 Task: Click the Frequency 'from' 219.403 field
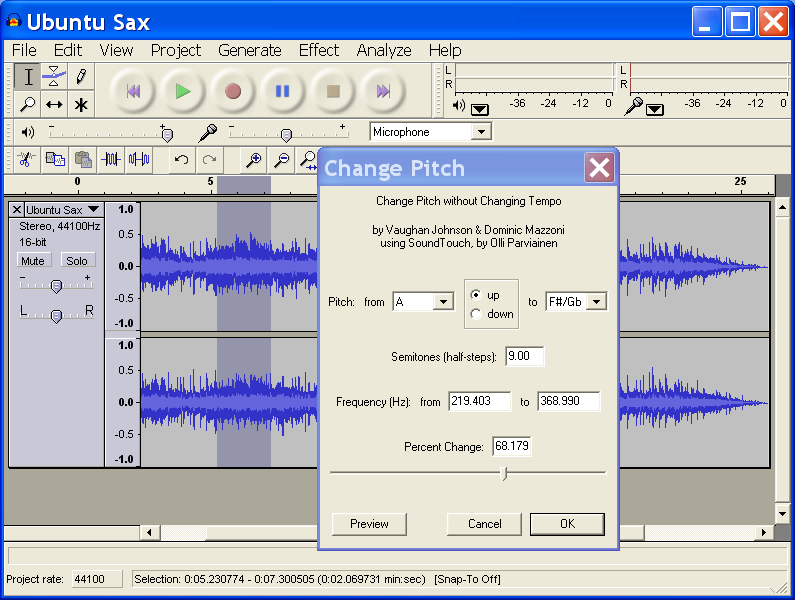(480, 401)
